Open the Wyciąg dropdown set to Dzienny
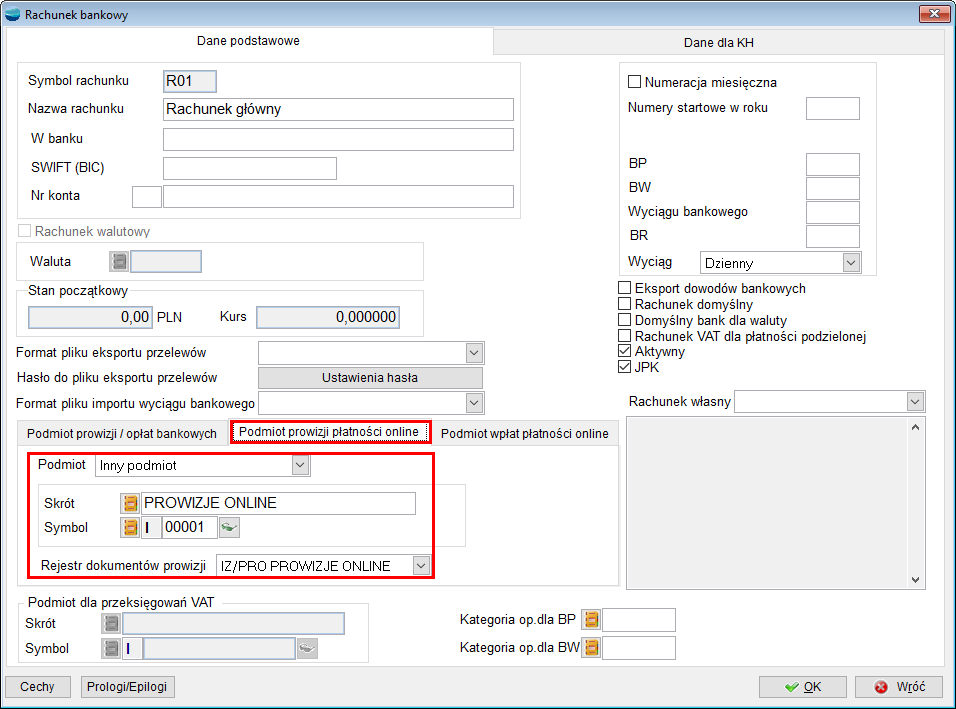The height and width of the screenshot is (709, 956). click(x=851, y=263)
